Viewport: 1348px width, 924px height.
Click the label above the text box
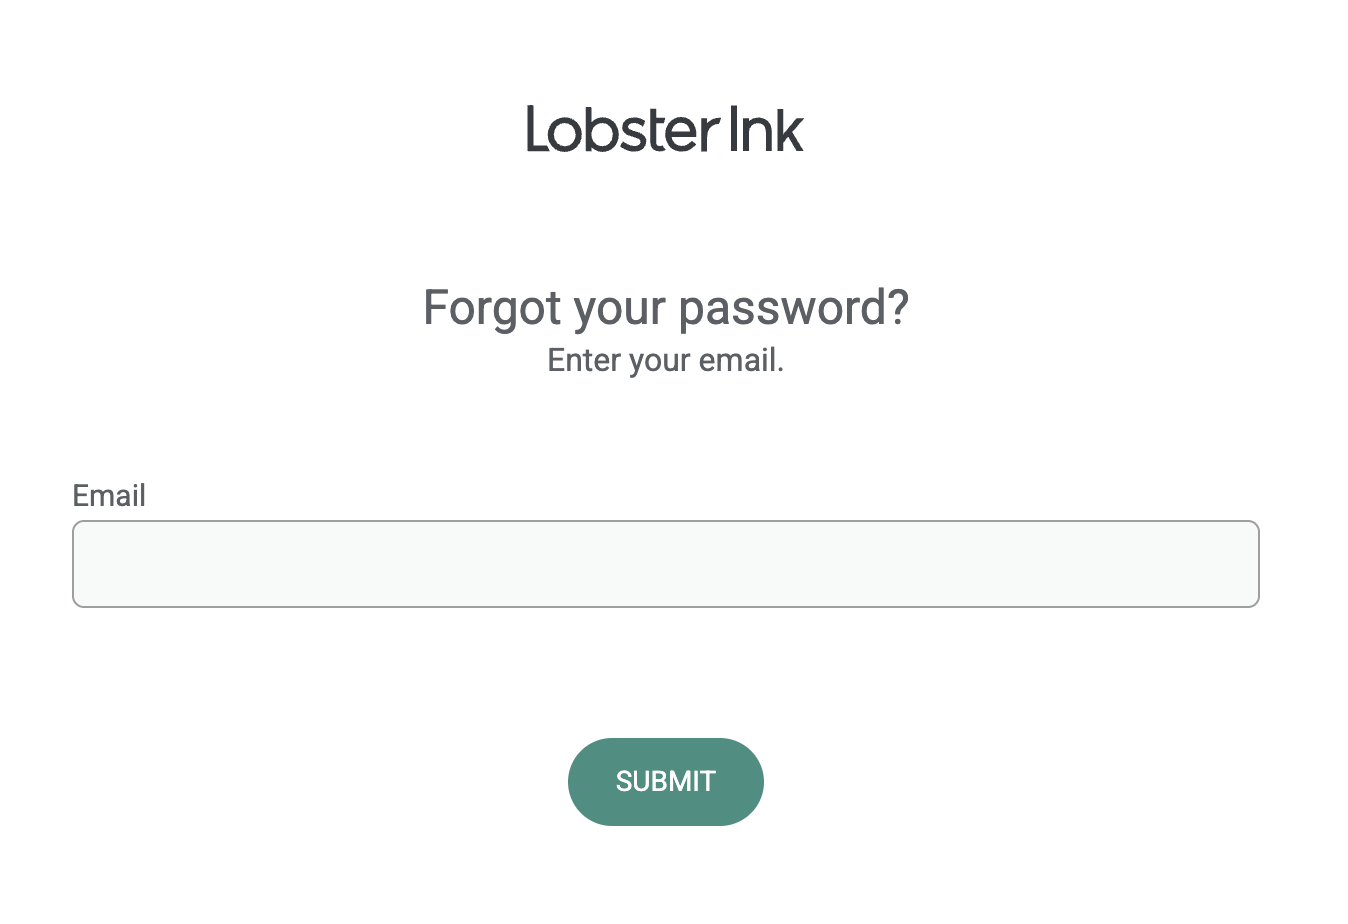(109, 495)
